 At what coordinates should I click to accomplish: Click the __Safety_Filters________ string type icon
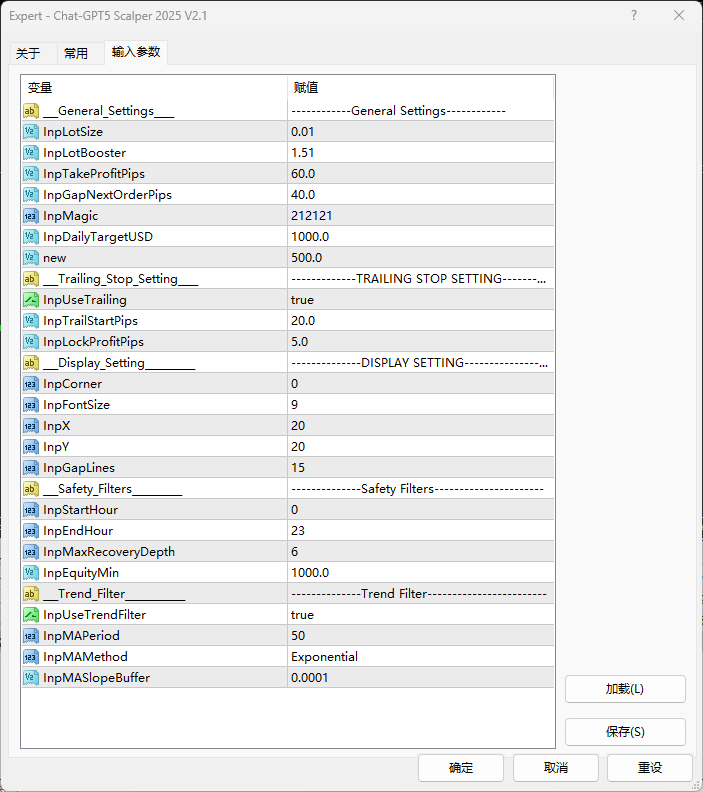tap(31, 489)
